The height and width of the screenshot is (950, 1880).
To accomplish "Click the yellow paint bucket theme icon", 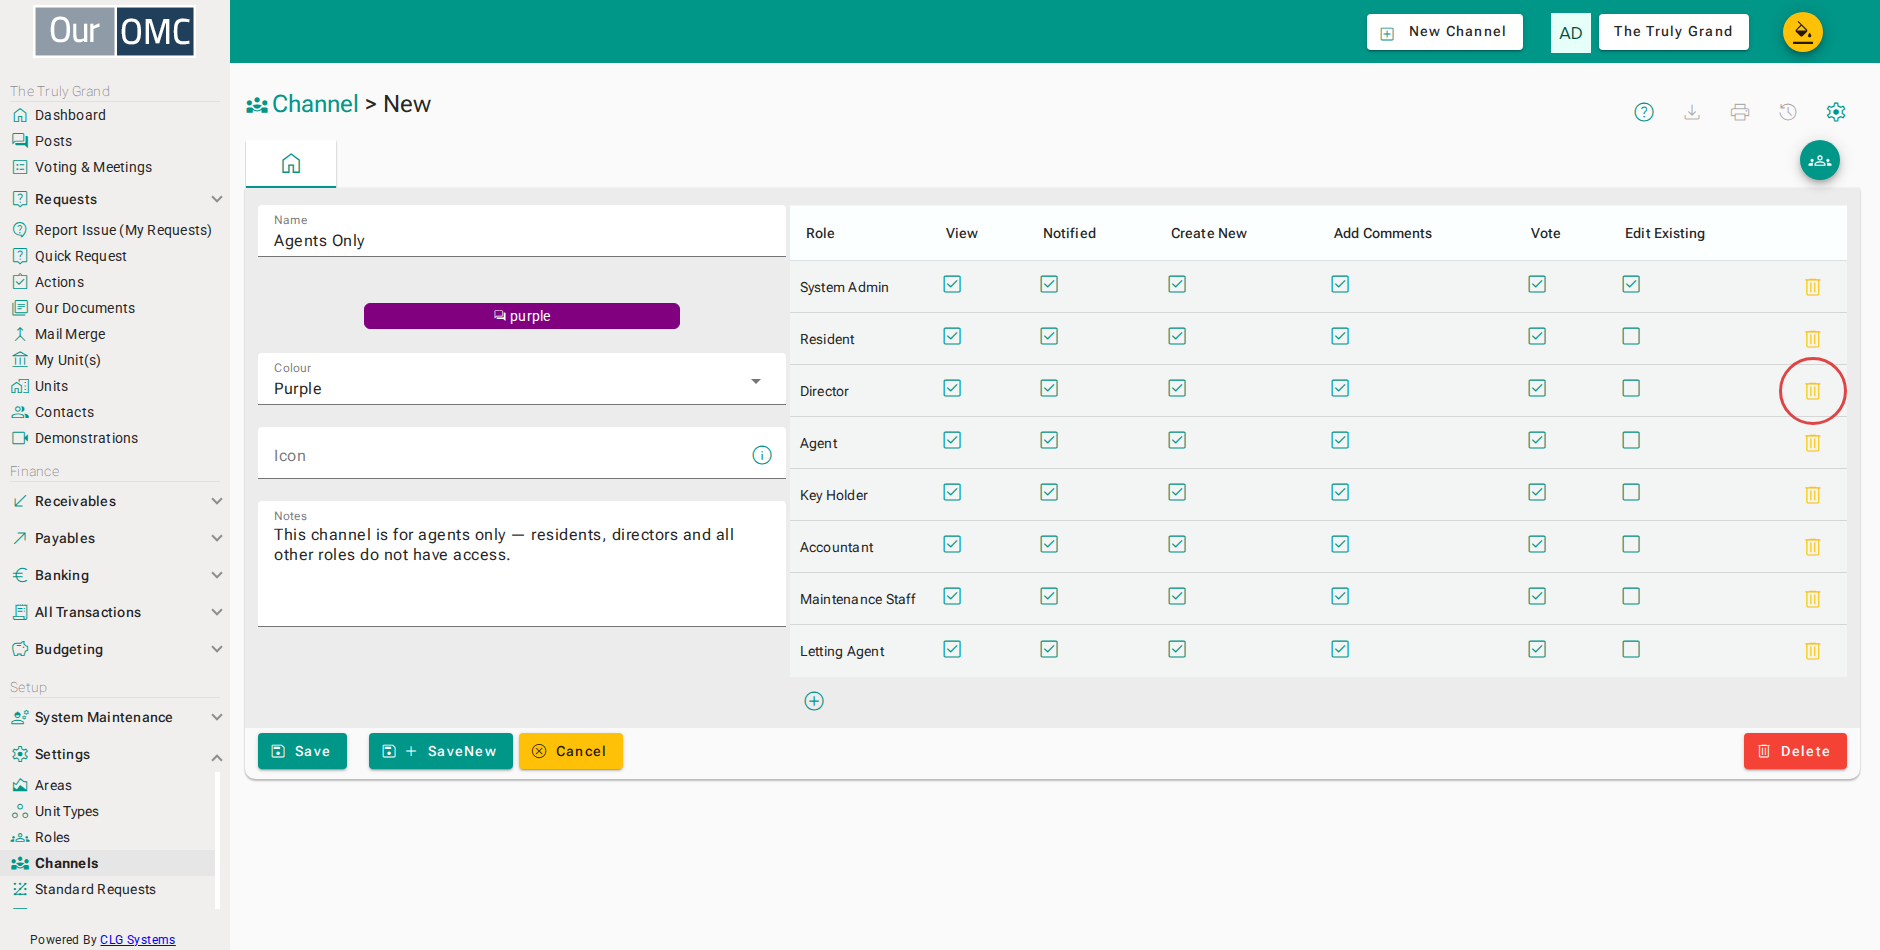I will [1803, 32].
